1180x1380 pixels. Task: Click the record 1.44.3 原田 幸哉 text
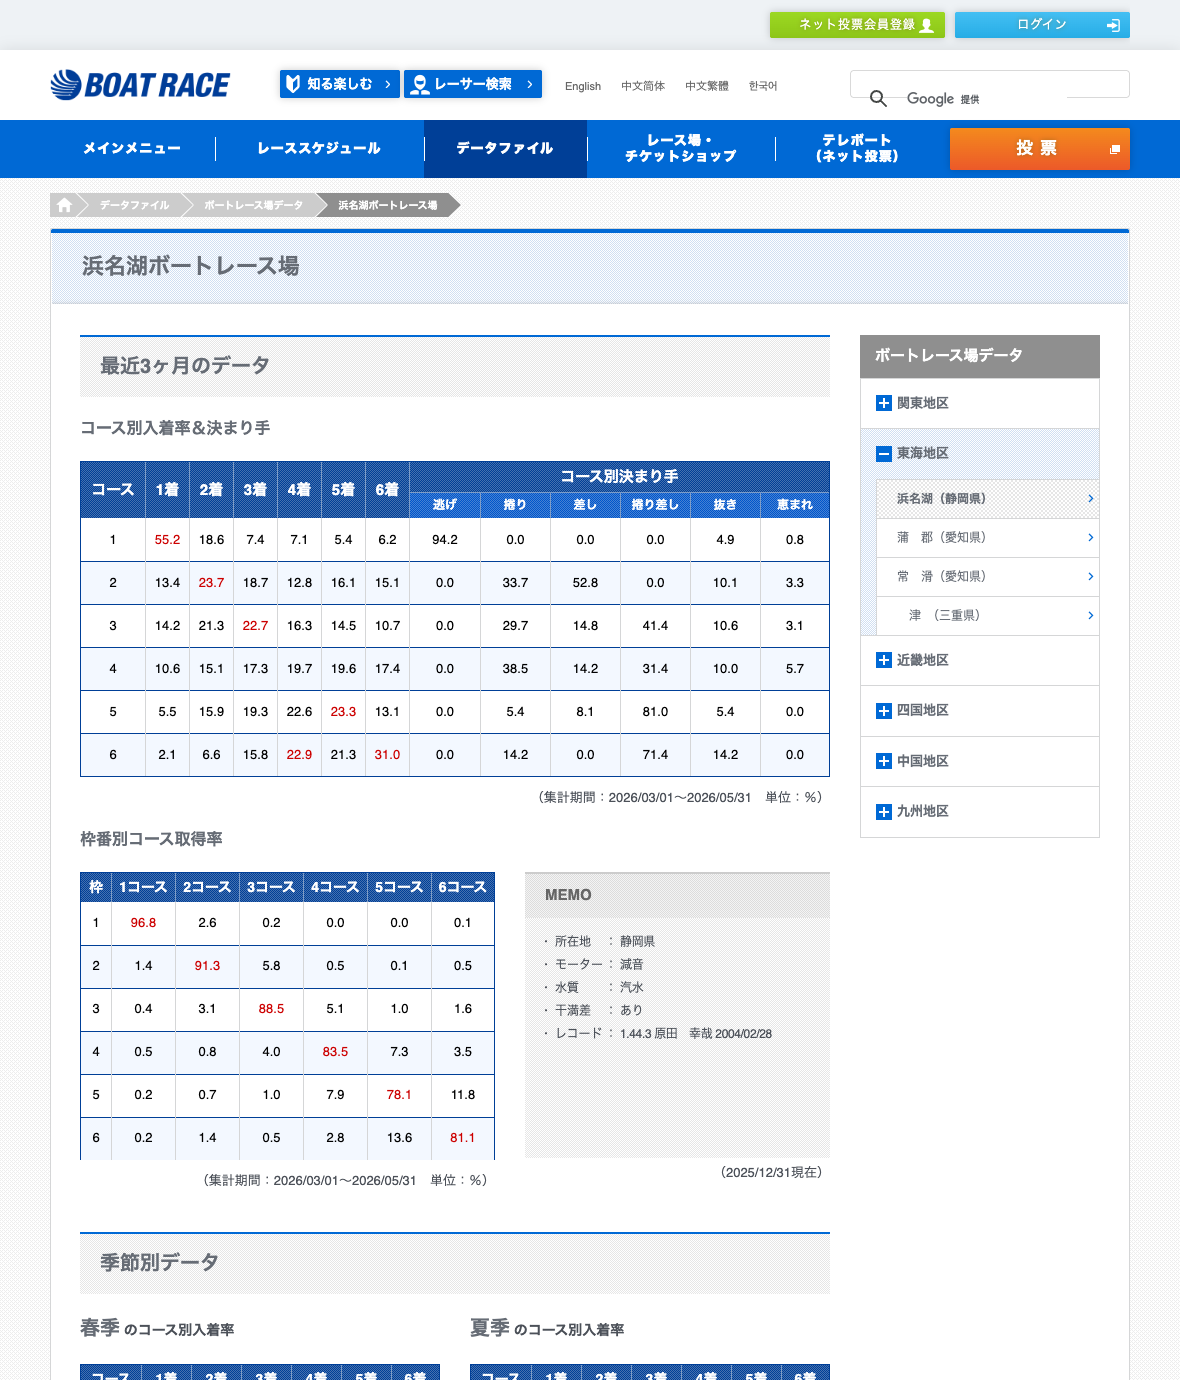(696, 1033)
